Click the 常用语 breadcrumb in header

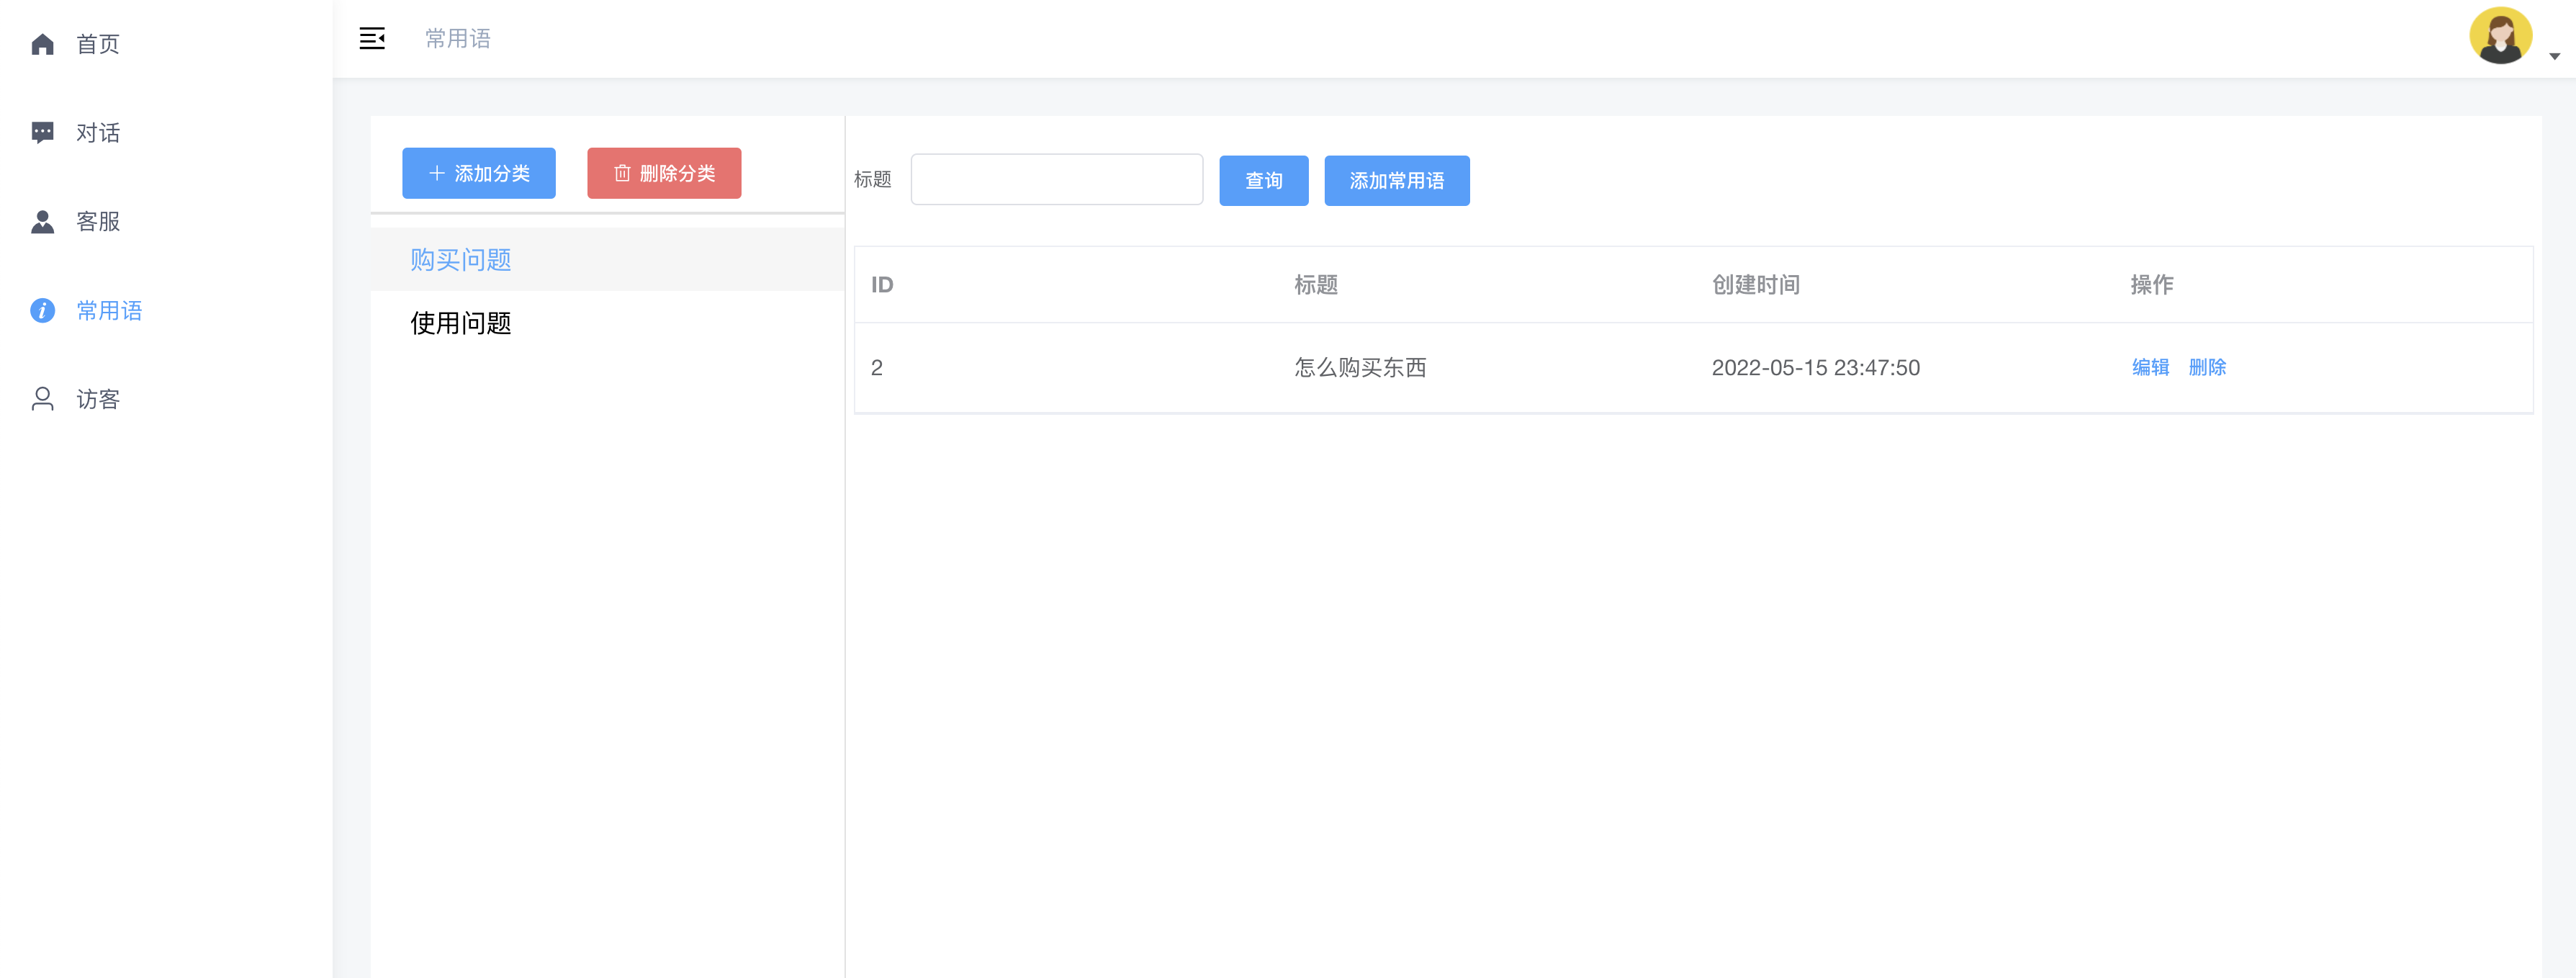click(458, 38)
